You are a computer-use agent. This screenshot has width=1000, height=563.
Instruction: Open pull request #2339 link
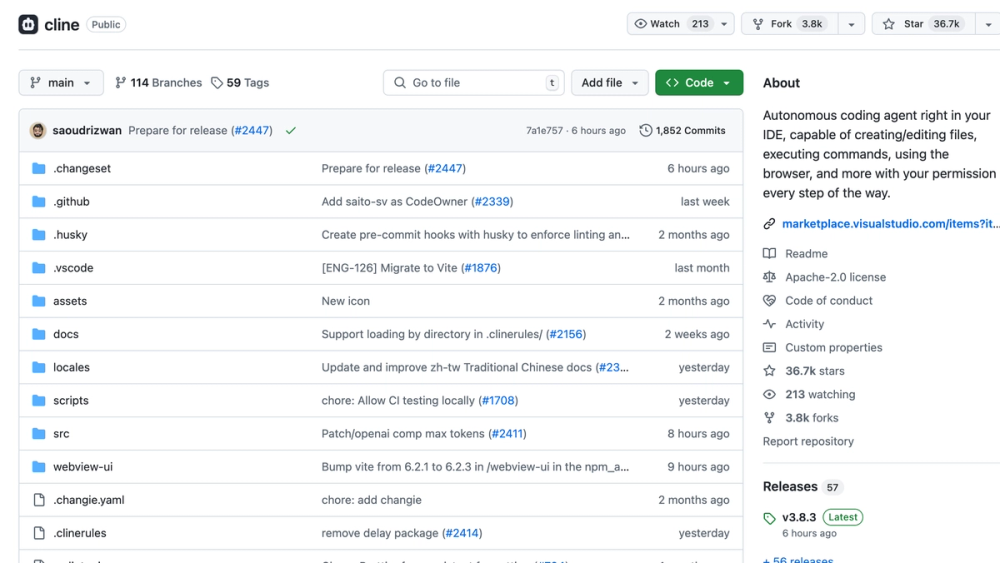[x=492, y=201]
